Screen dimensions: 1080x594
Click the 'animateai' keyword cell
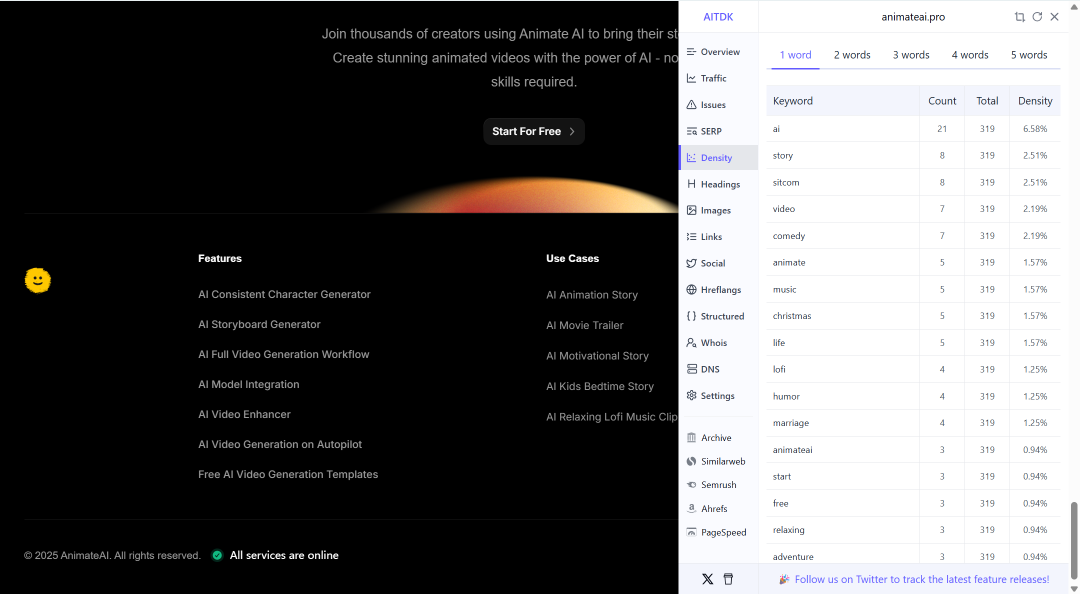pos(842,450)
